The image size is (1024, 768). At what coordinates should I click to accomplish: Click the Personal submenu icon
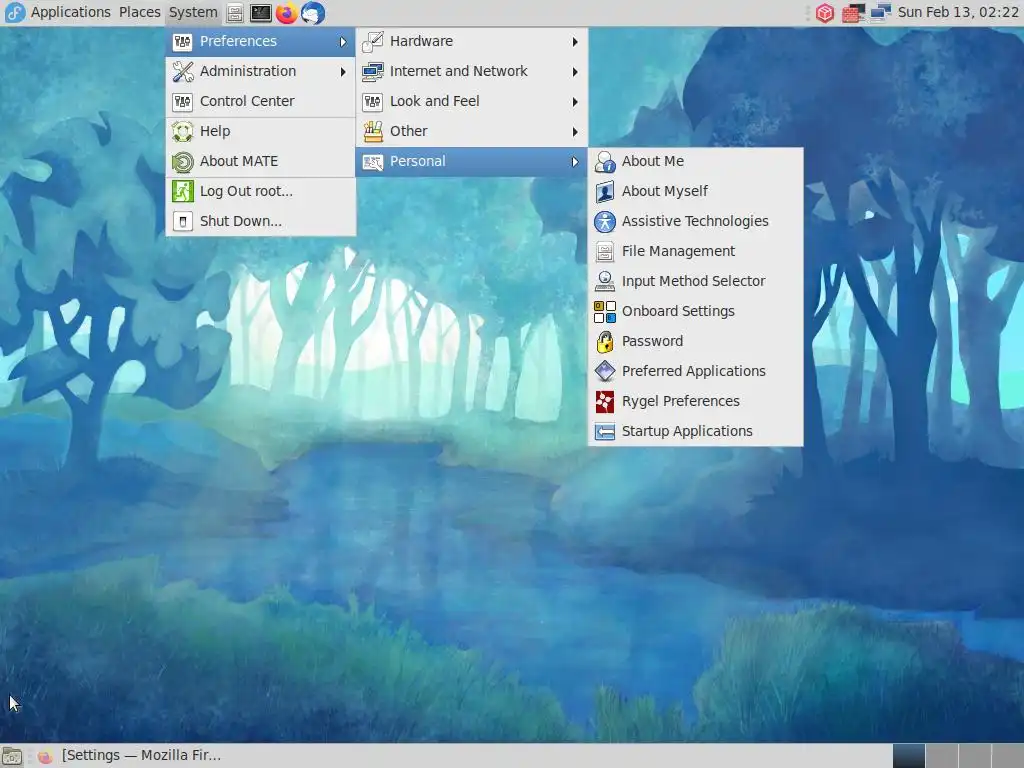coord(373,161)
